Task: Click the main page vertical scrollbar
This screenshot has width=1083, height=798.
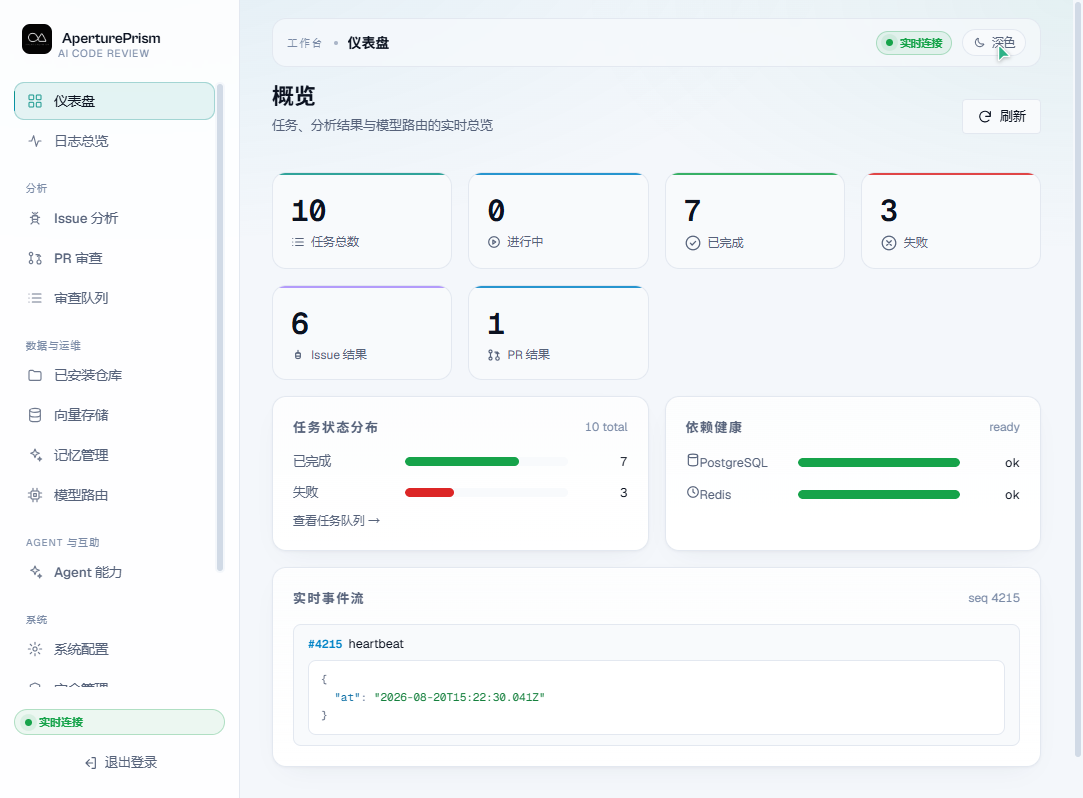Action: point(1077,379)
